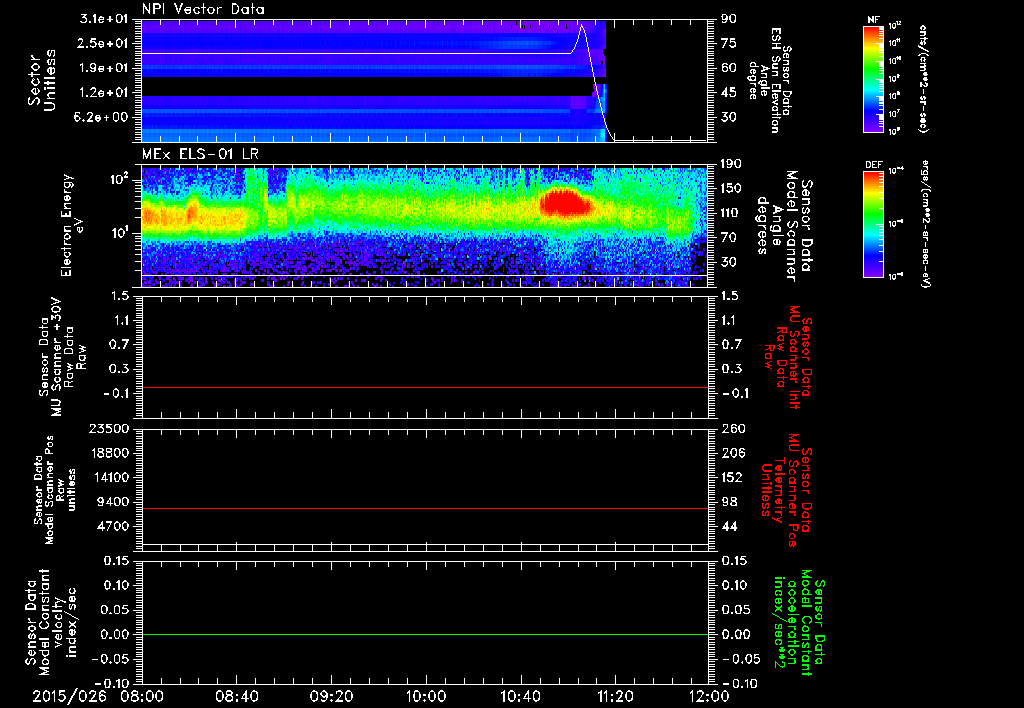Click the '98' telemetry tick label

pos(729,502)
